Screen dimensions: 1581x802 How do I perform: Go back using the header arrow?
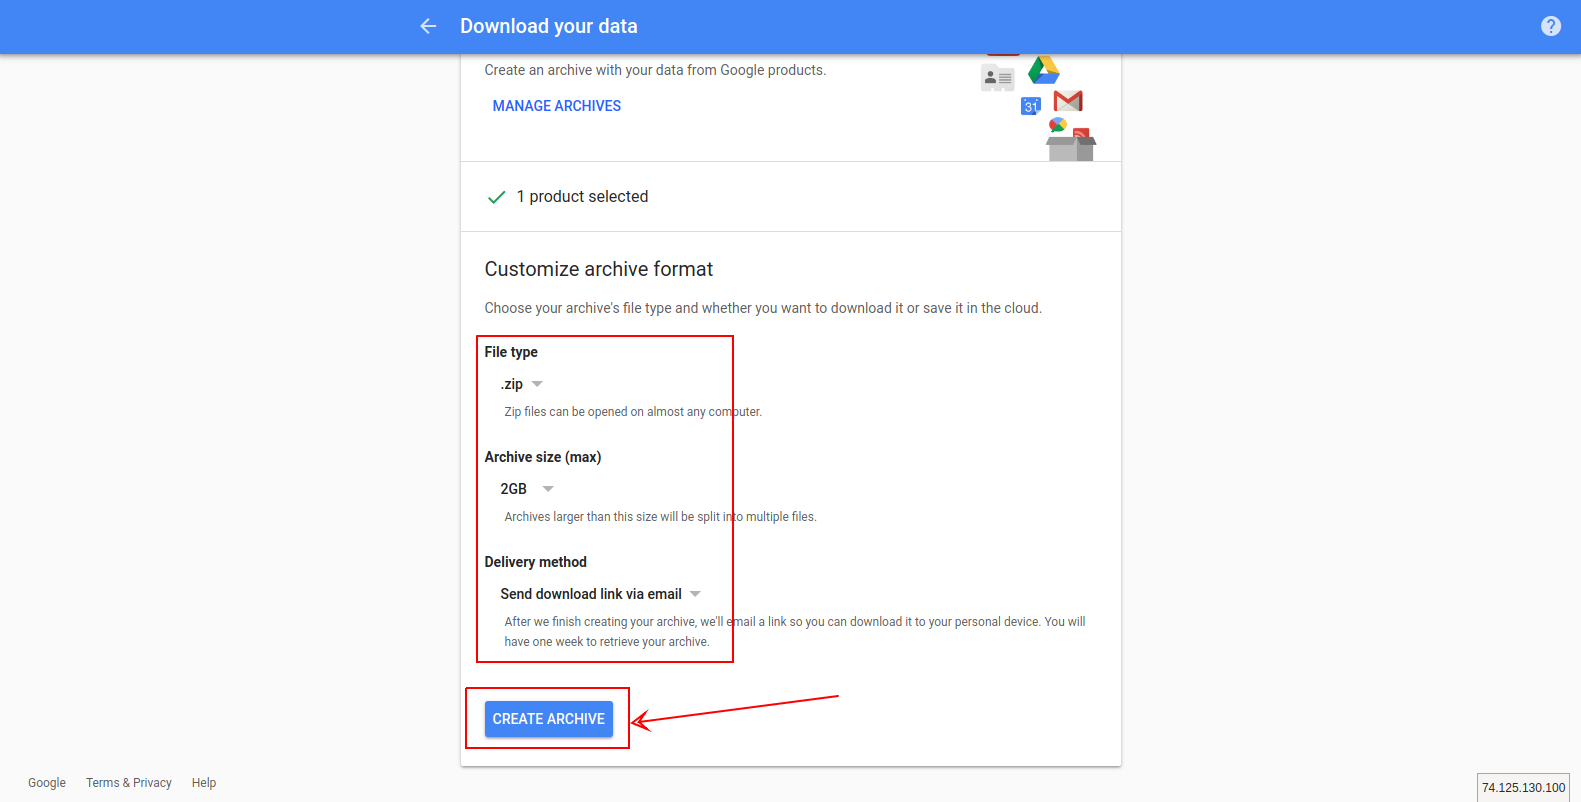(x=428, y=26)
